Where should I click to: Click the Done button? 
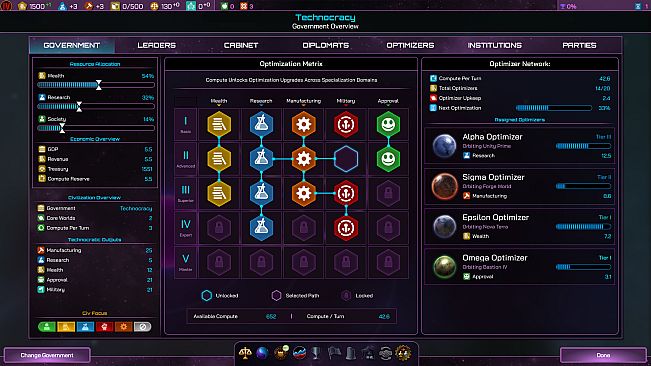603,355
